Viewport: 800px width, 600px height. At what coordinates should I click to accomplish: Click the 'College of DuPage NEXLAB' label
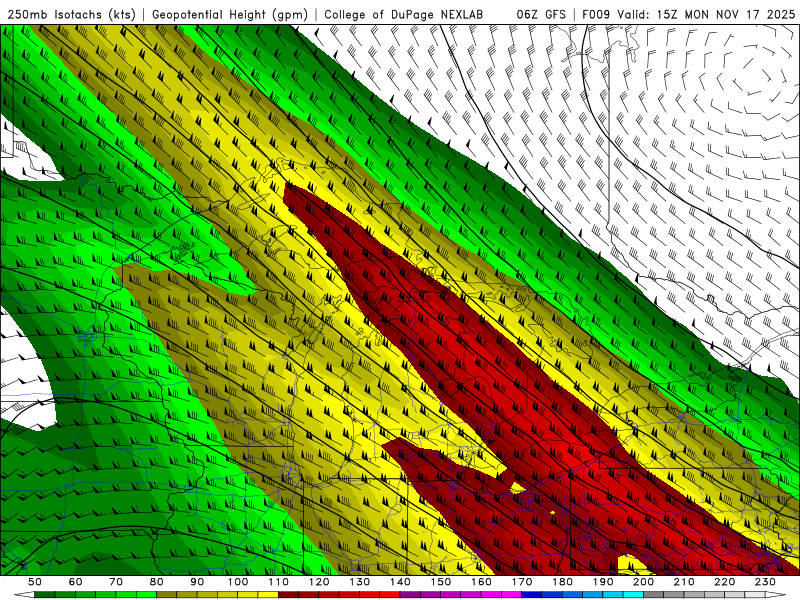coord(403,14)
